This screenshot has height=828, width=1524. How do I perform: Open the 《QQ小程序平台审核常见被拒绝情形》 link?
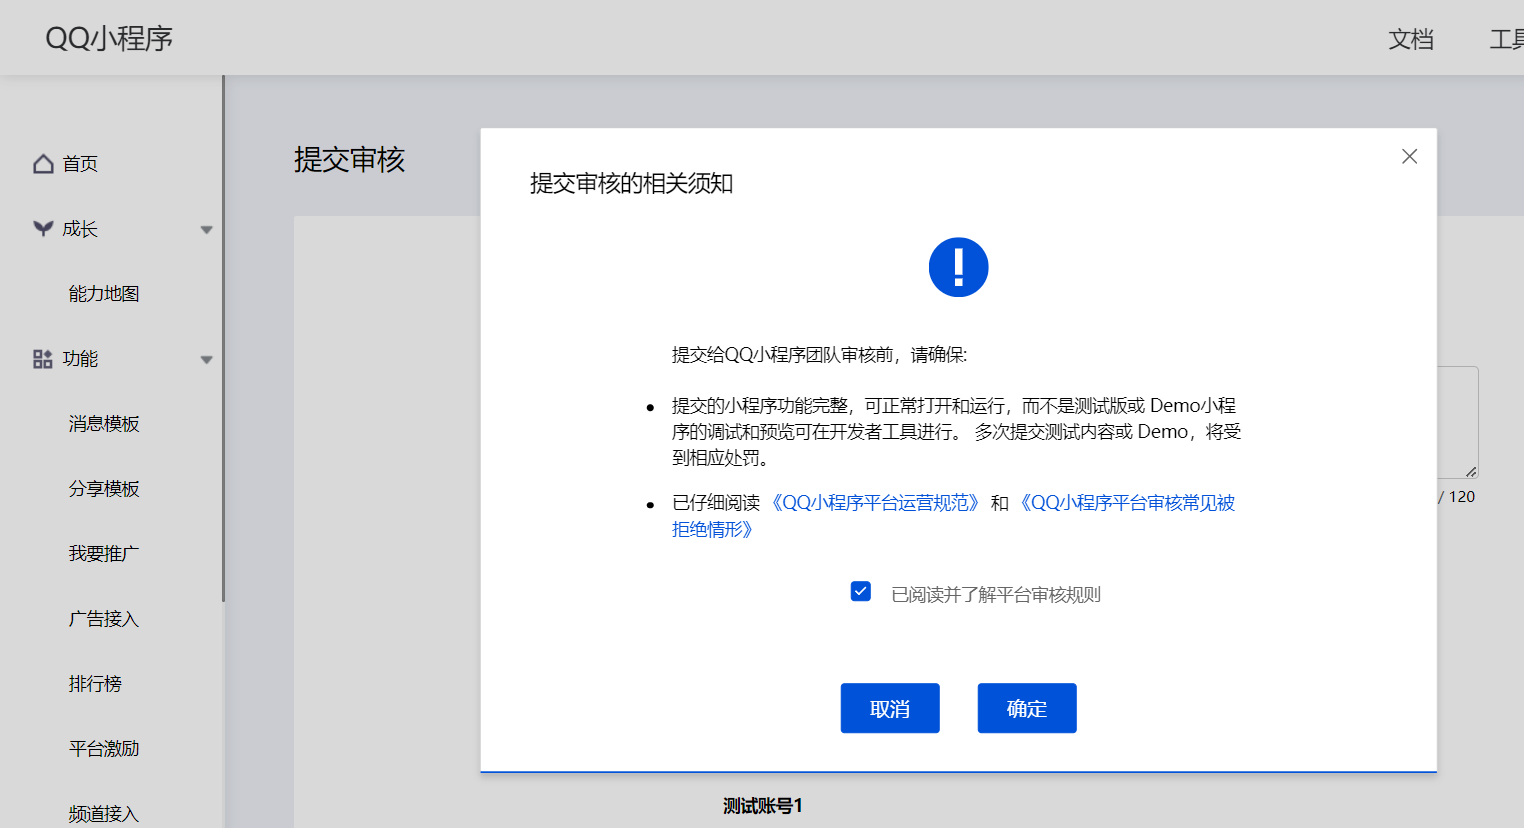pyautogui.click(x=954, y=516)
